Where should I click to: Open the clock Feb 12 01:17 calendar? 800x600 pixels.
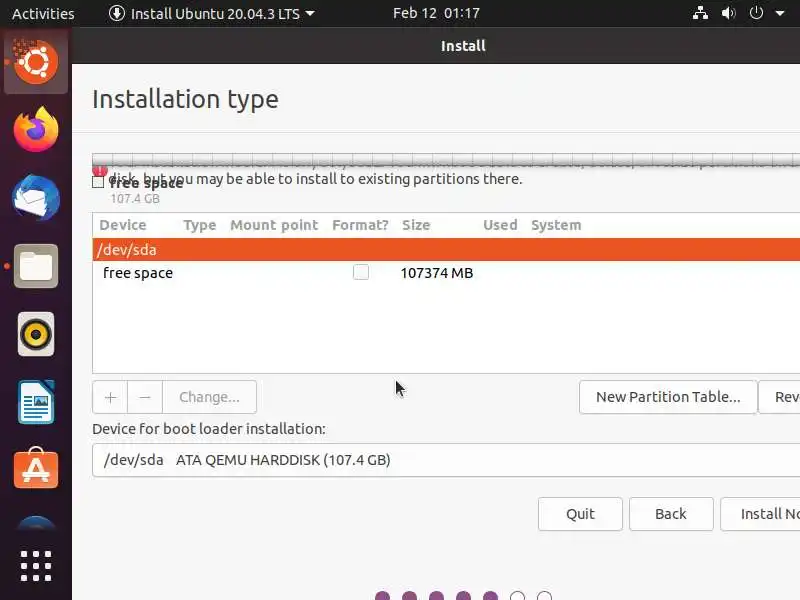point(436,13)
